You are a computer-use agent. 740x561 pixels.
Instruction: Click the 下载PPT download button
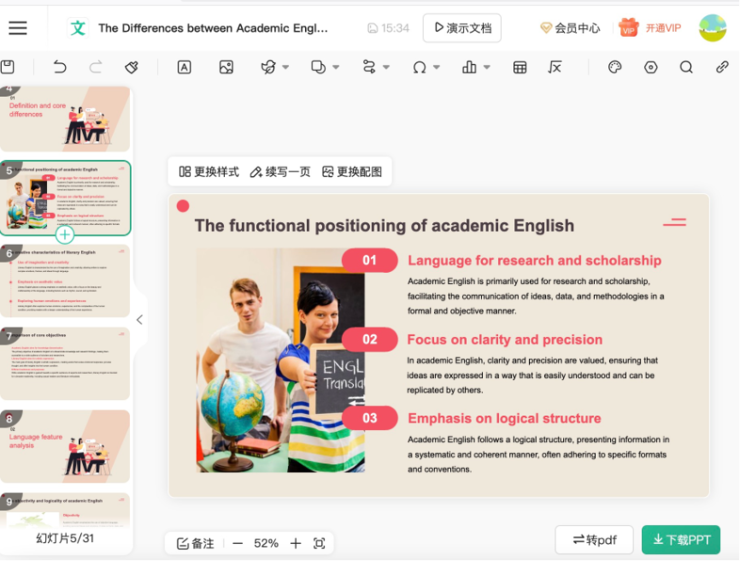(x=681, y=540)
